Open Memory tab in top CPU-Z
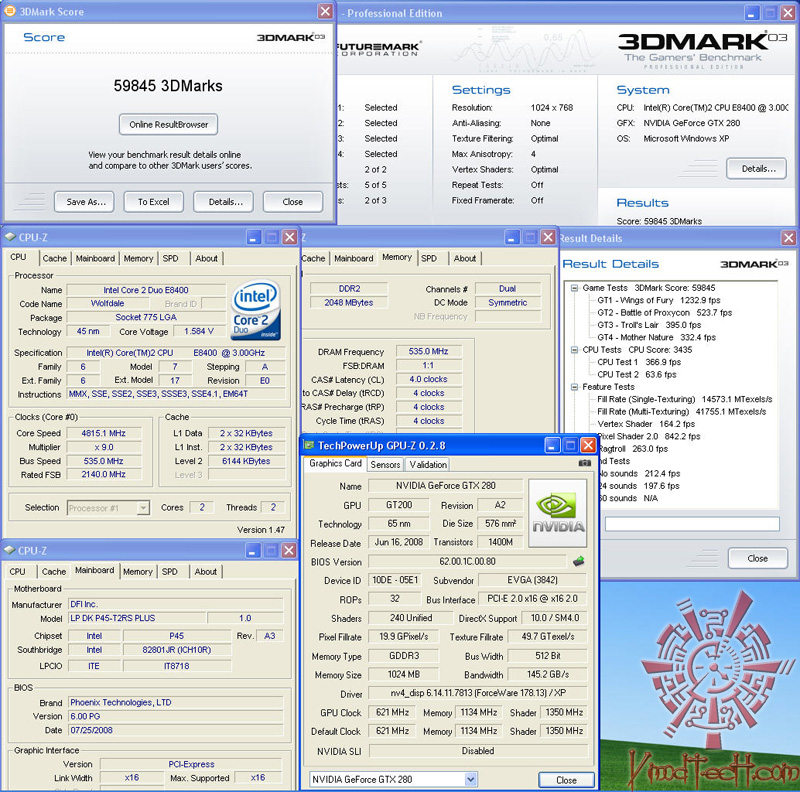Image resolution: width=800 pixels, height=792 pixels. (138, 259)
